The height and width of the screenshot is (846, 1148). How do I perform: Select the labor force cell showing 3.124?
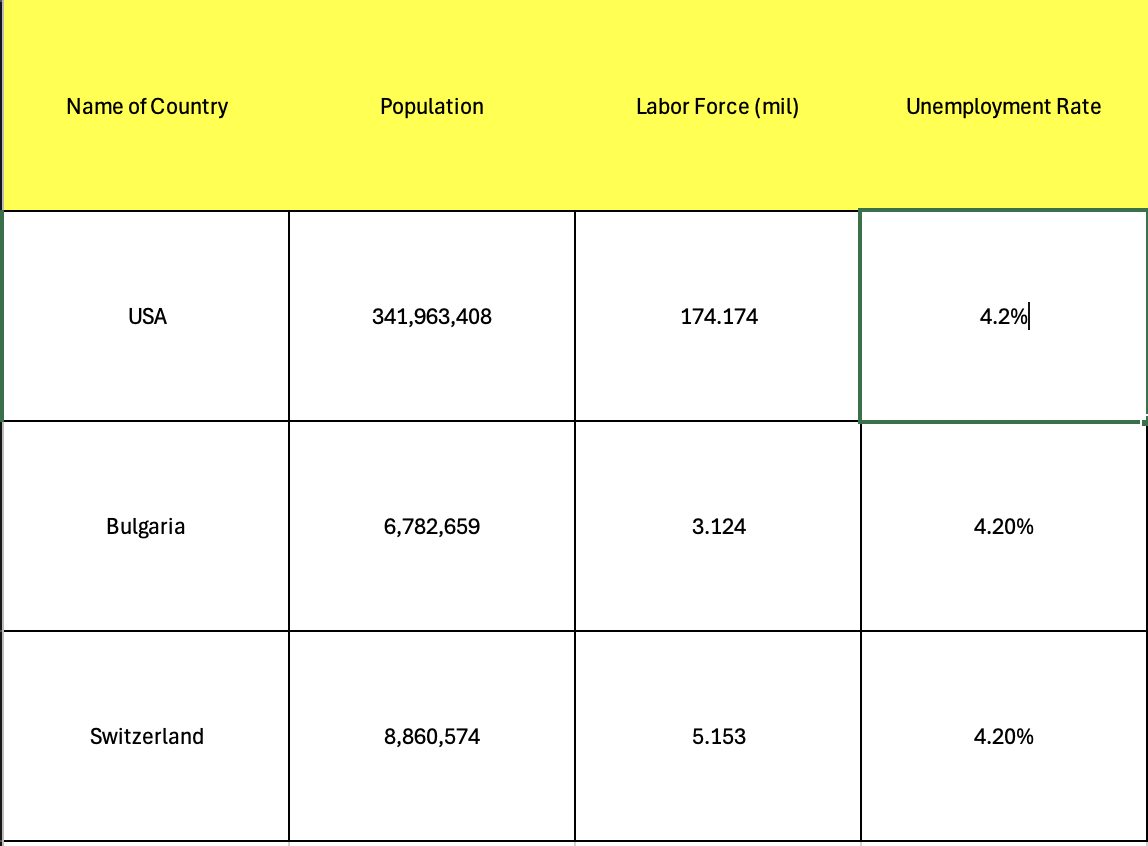pyautogui.click(x=717, y=527)
